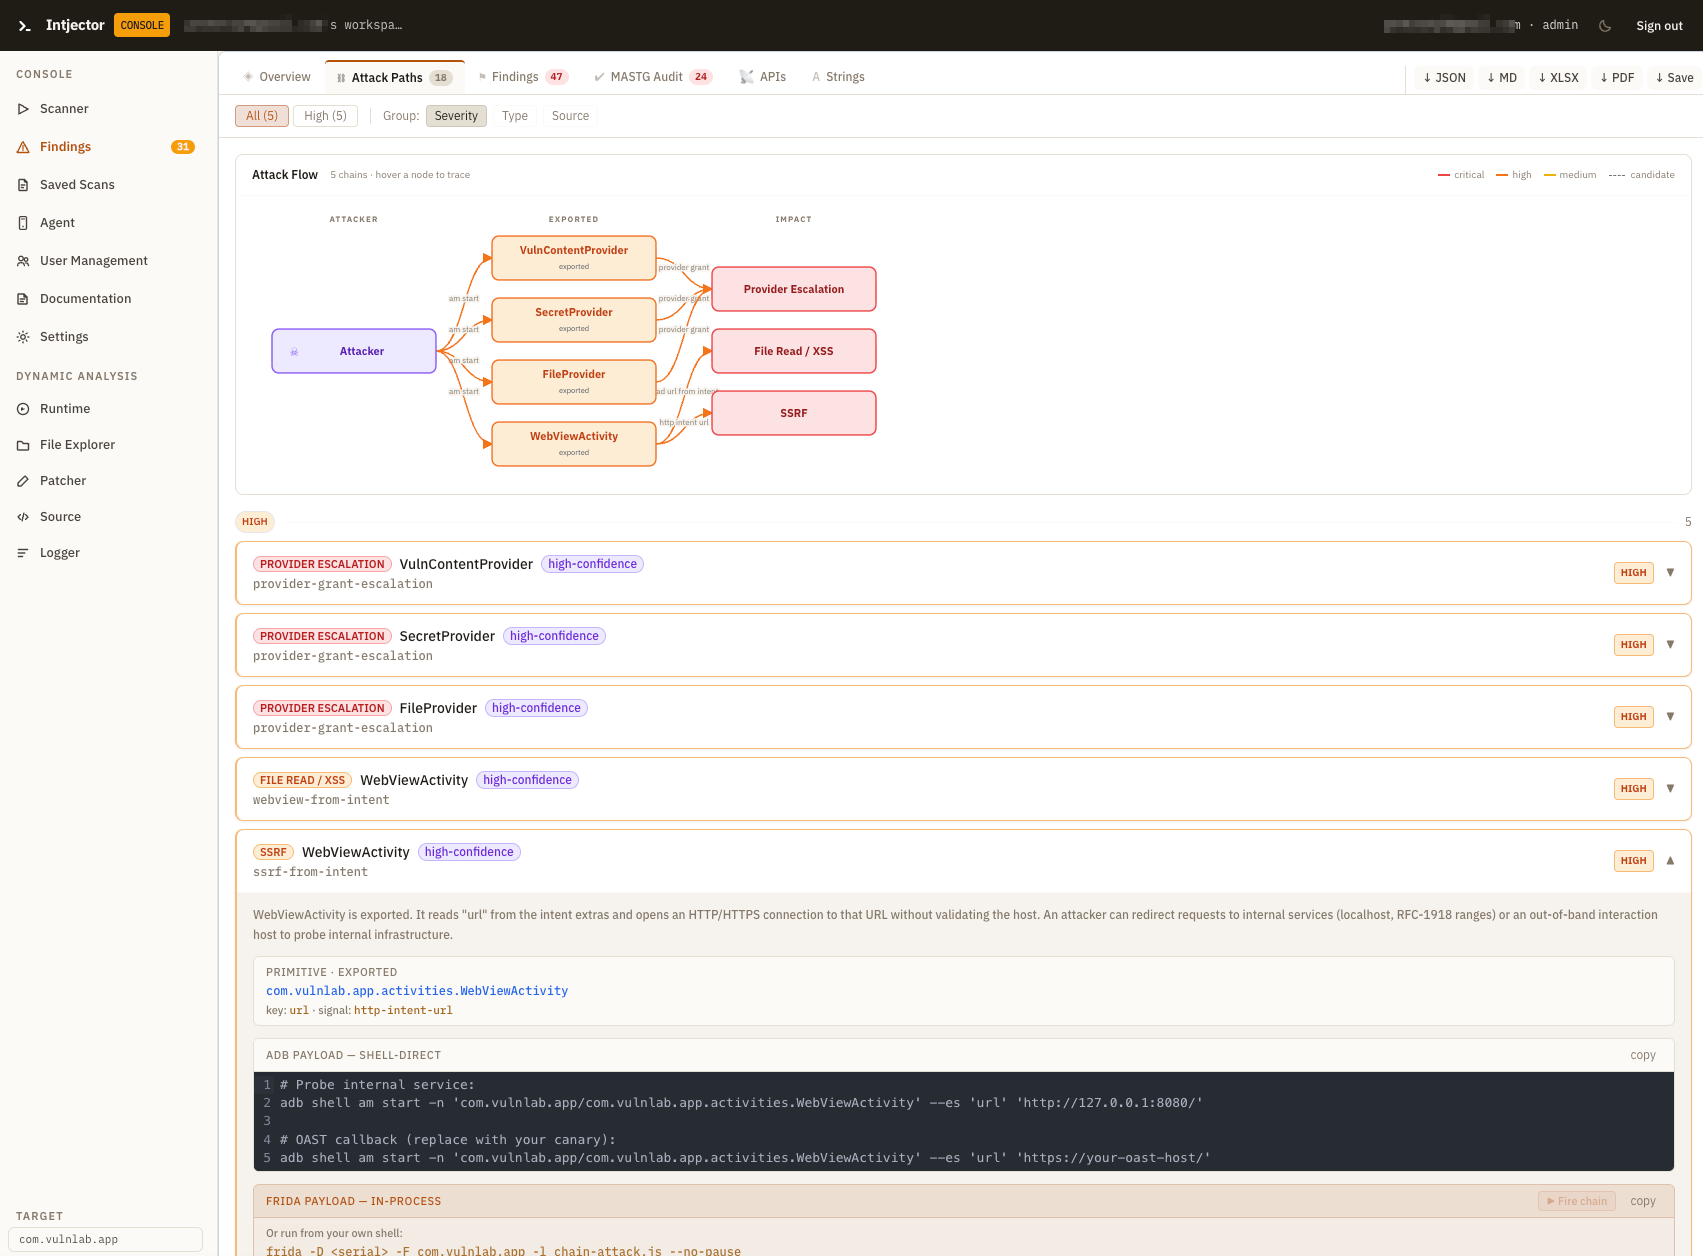Export report as PDF
1703x1256 pixels.
point(1618,77)
